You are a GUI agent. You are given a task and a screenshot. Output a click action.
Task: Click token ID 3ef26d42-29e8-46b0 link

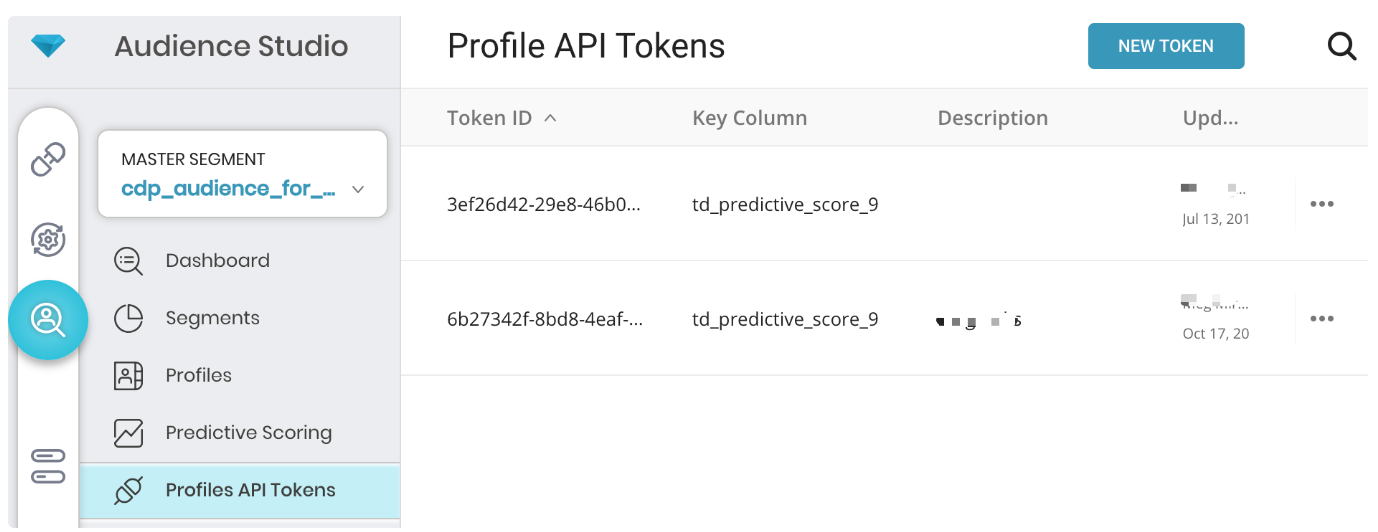coord(544,205)
